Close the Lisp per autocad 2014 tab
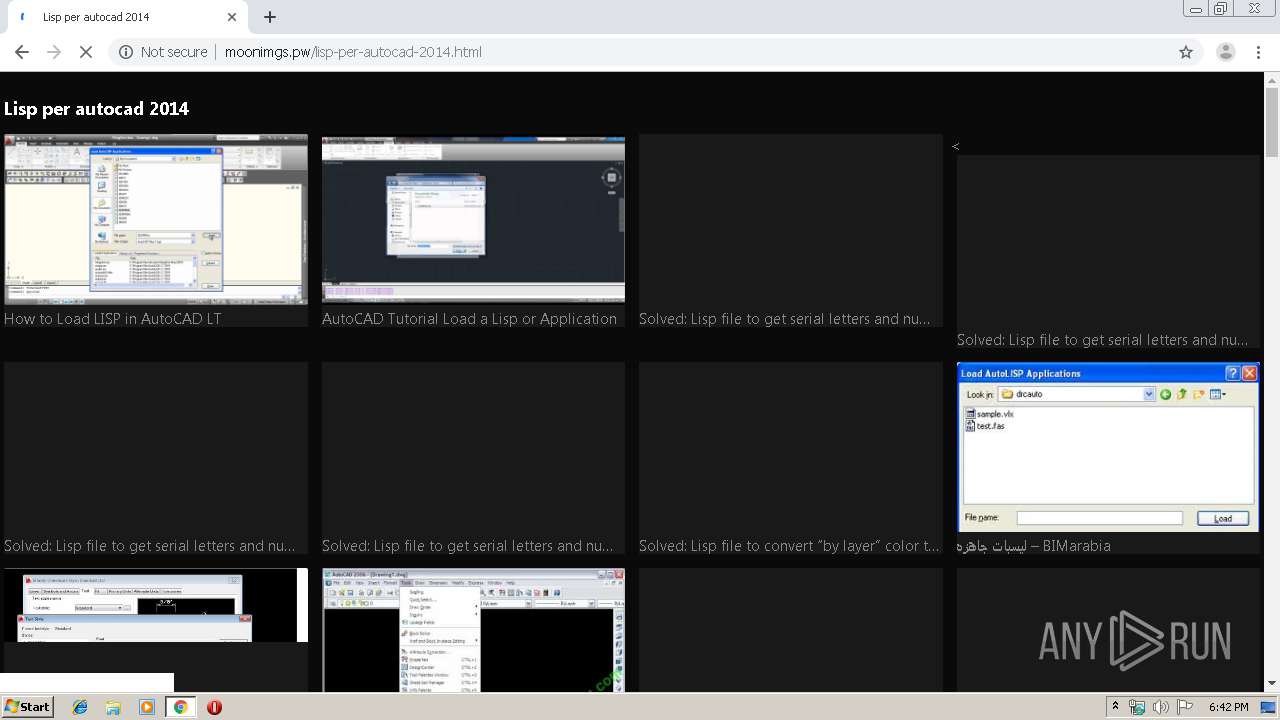This screenshot has height=720, width=1280. (232, 17)
